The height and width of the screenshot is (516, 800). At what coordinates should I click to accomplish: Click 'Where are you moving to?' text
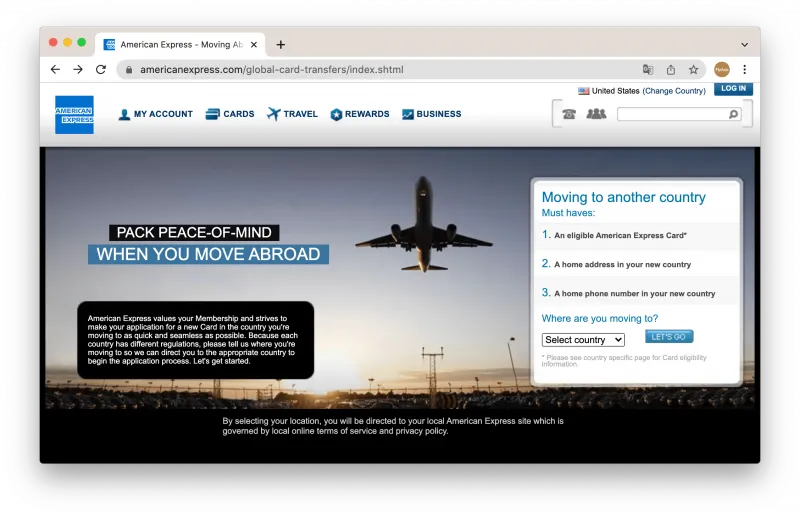point(599,318)
